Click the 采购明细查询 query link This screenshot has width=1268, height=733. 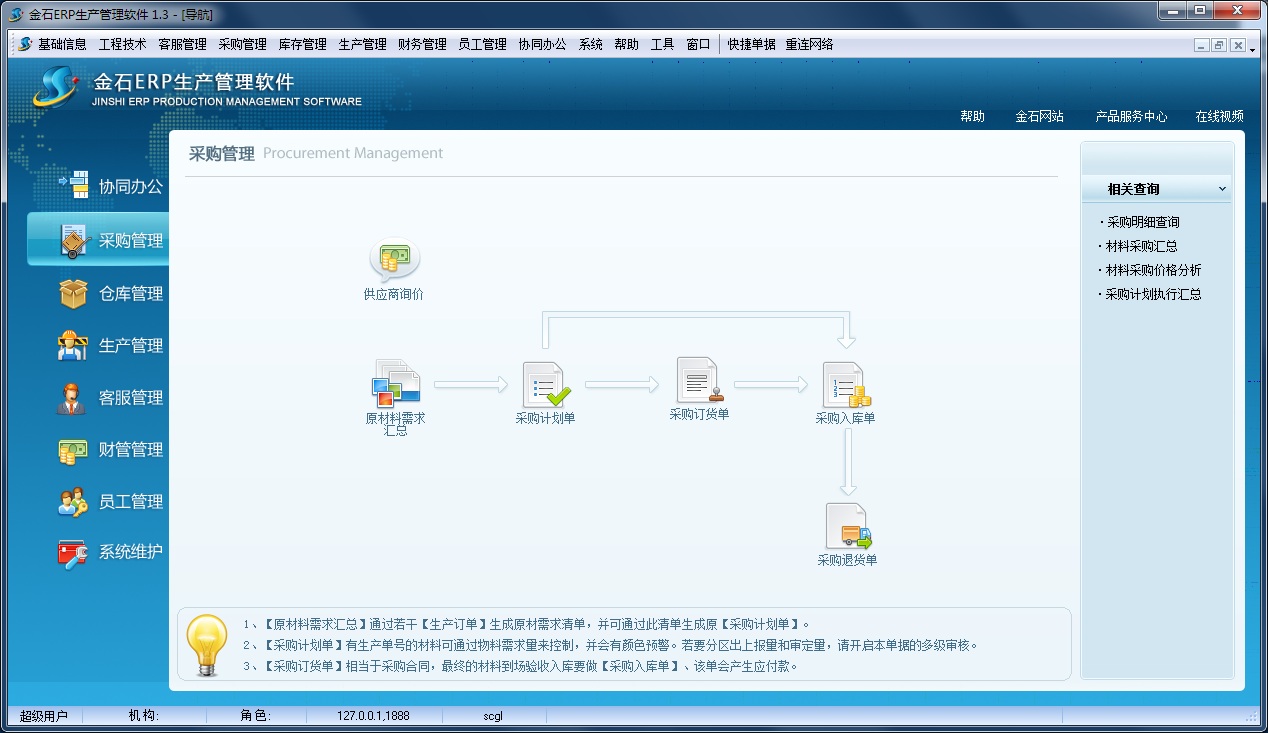pyautogui.click(x=1142, y=222)
